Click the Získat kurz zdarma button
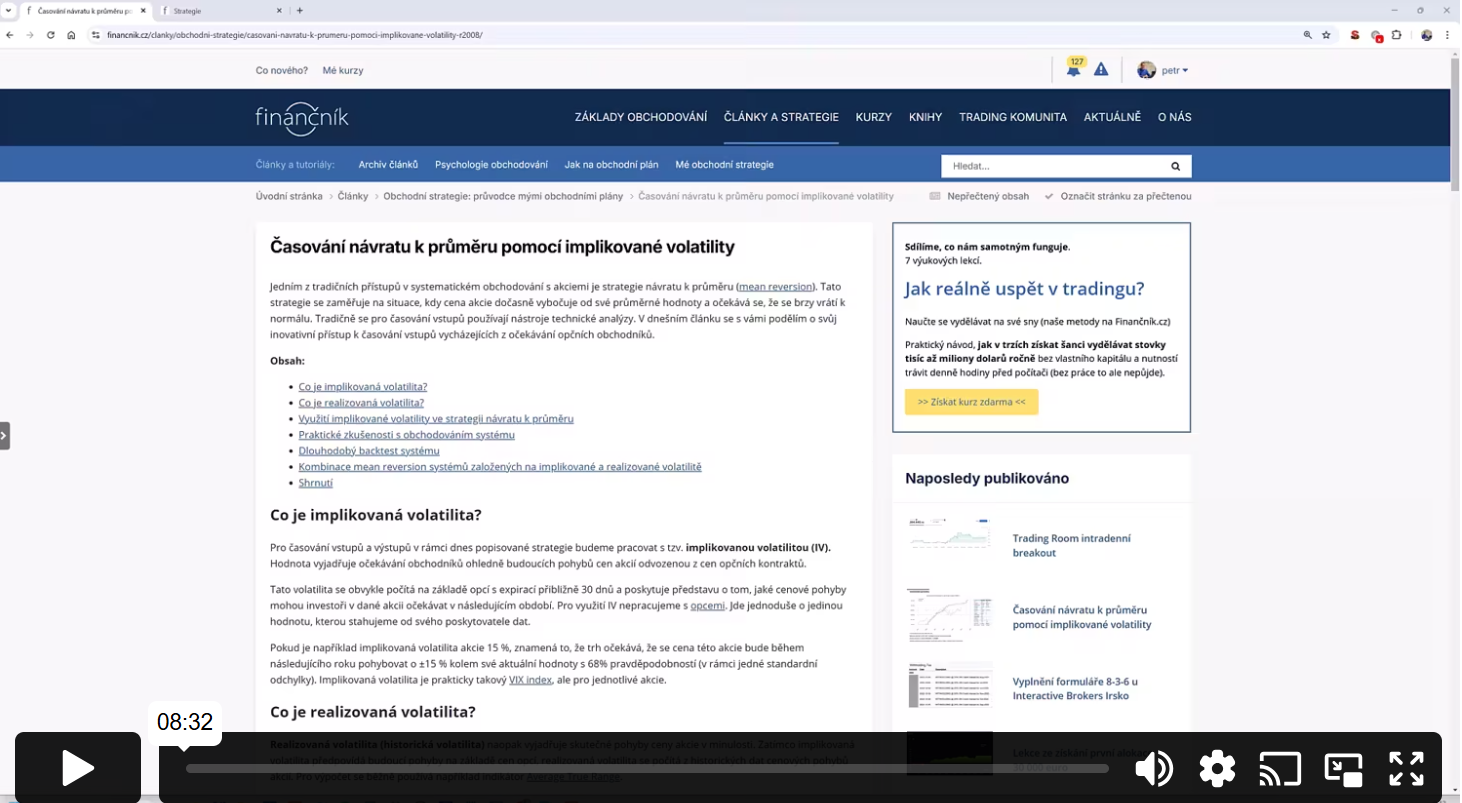This screenshot has height=803, width=1462. [972, 402]
